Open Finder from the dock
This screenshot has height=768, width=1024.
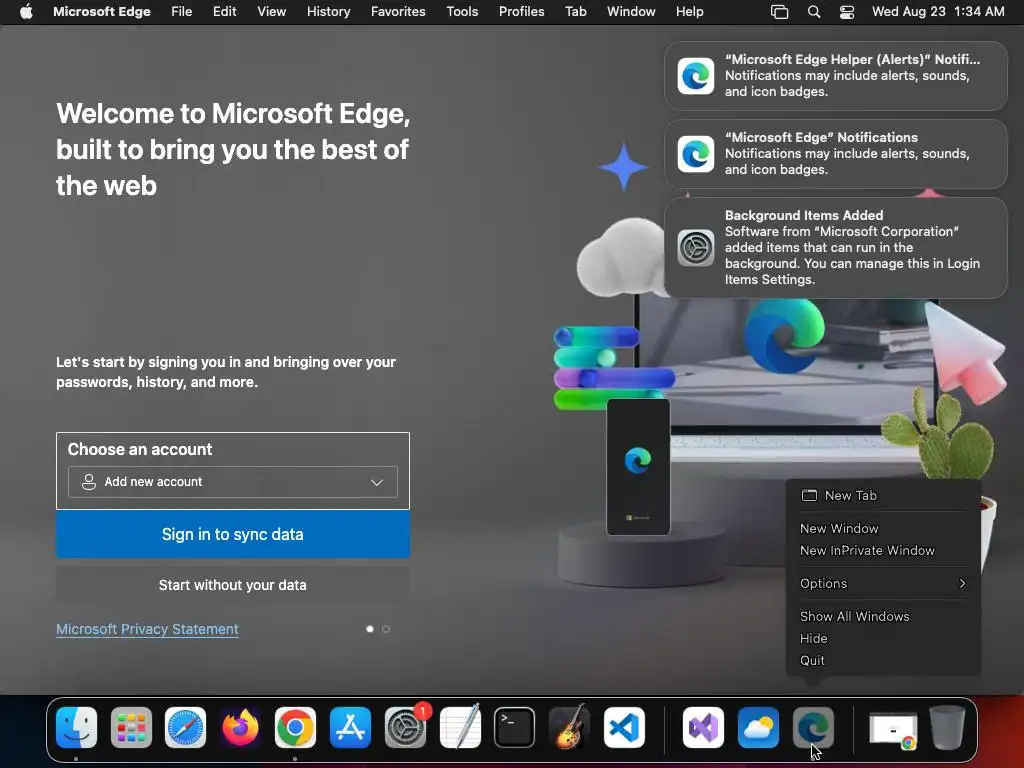point(76,727)
